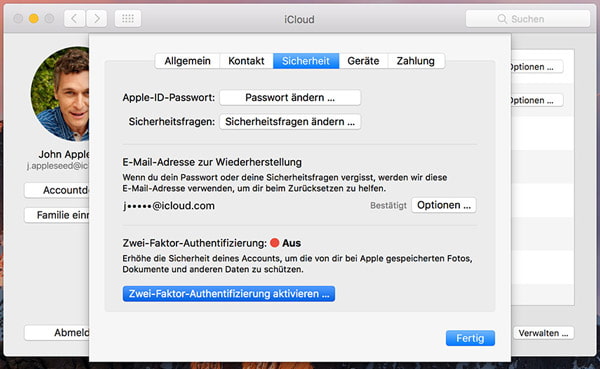Click Sicherheitsfragen ändern button
Image resolution: width=600 pixels, height=369 pixels.
point(290,122)
